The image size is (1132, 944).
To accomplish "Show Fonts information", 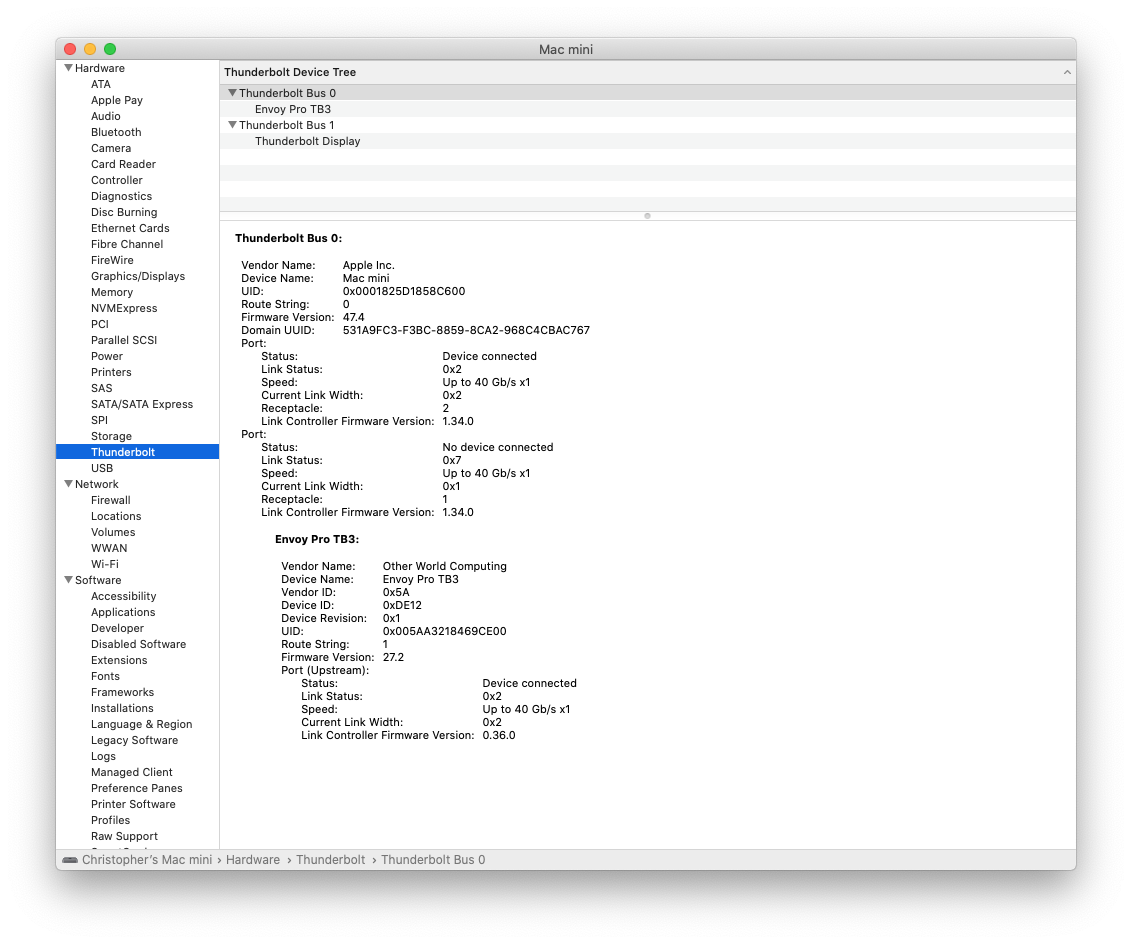I will coord(105,676).
